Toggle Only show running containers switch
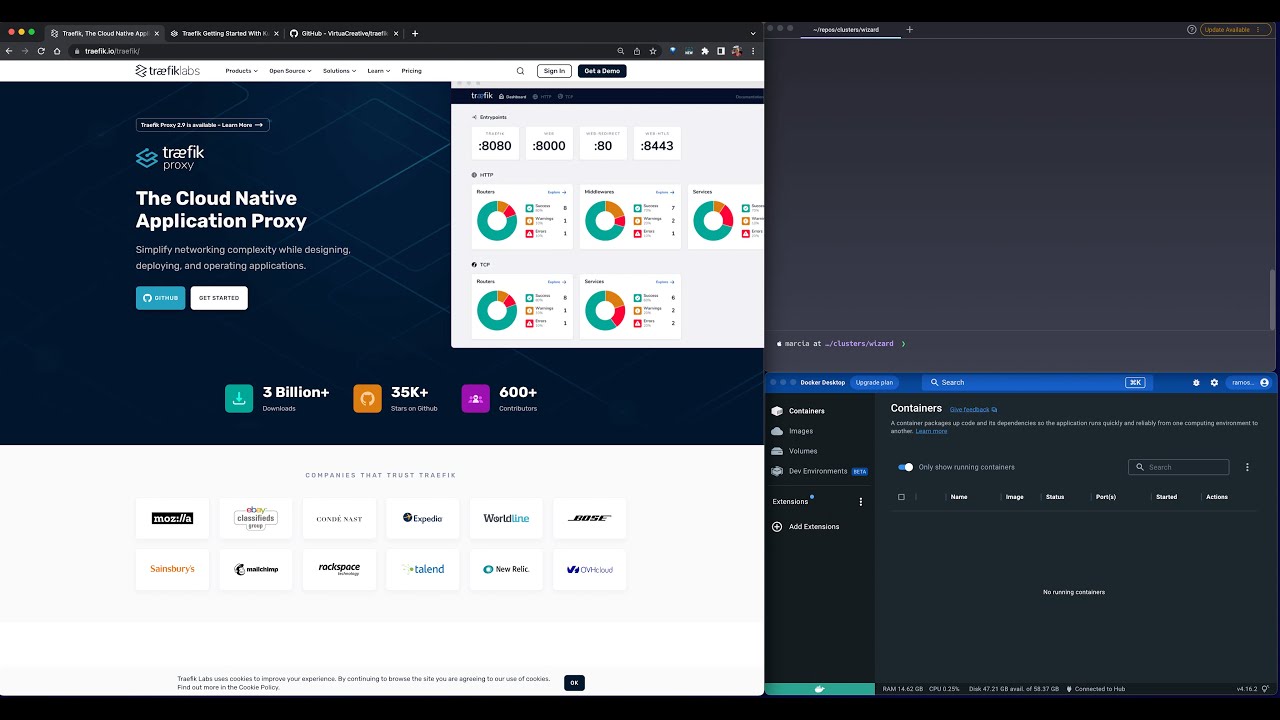1280x720 pixels. tap(905, 467)
